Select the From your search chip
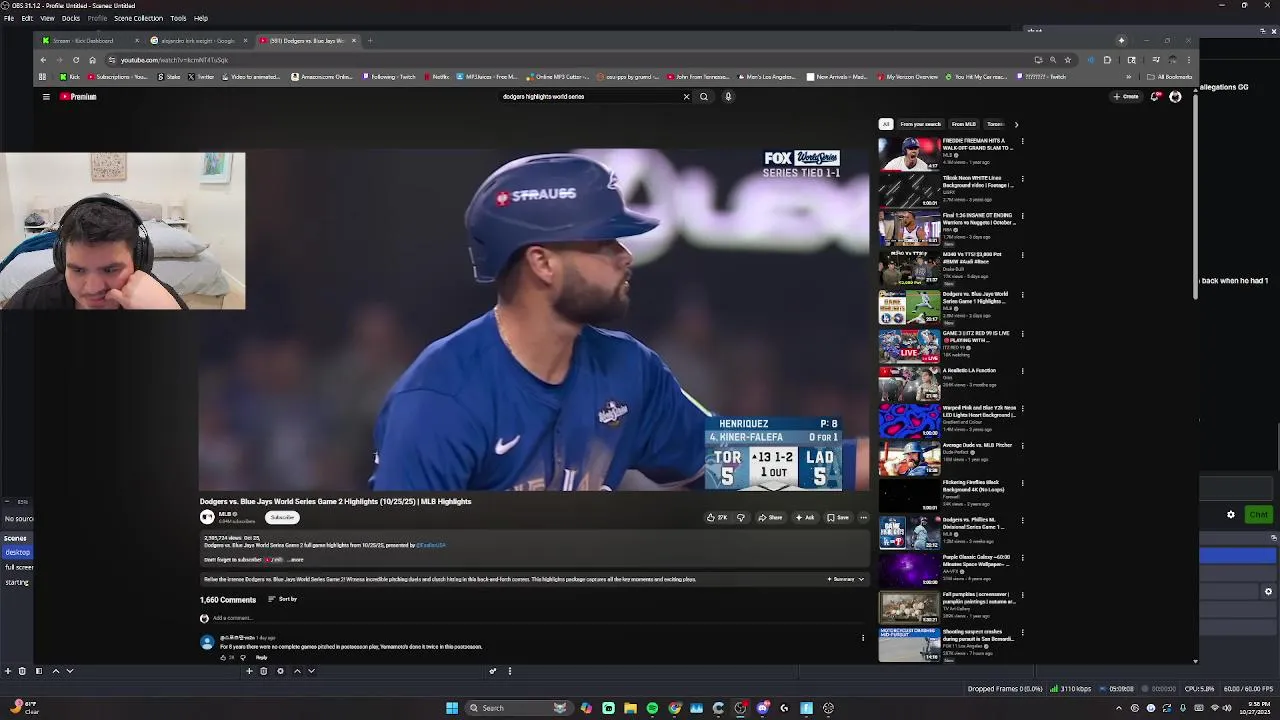 coord(920,124)
